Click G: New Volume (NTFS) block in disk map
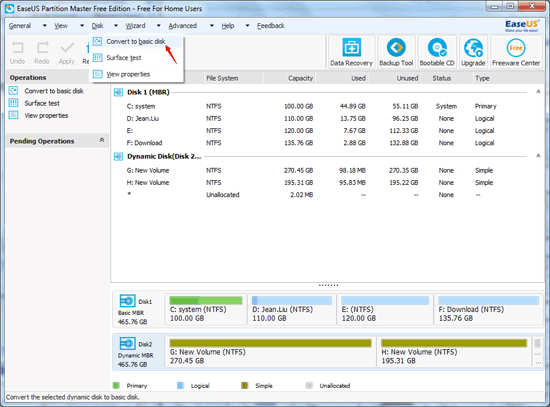This screenshot has width=550, height=407. point(270,352)
